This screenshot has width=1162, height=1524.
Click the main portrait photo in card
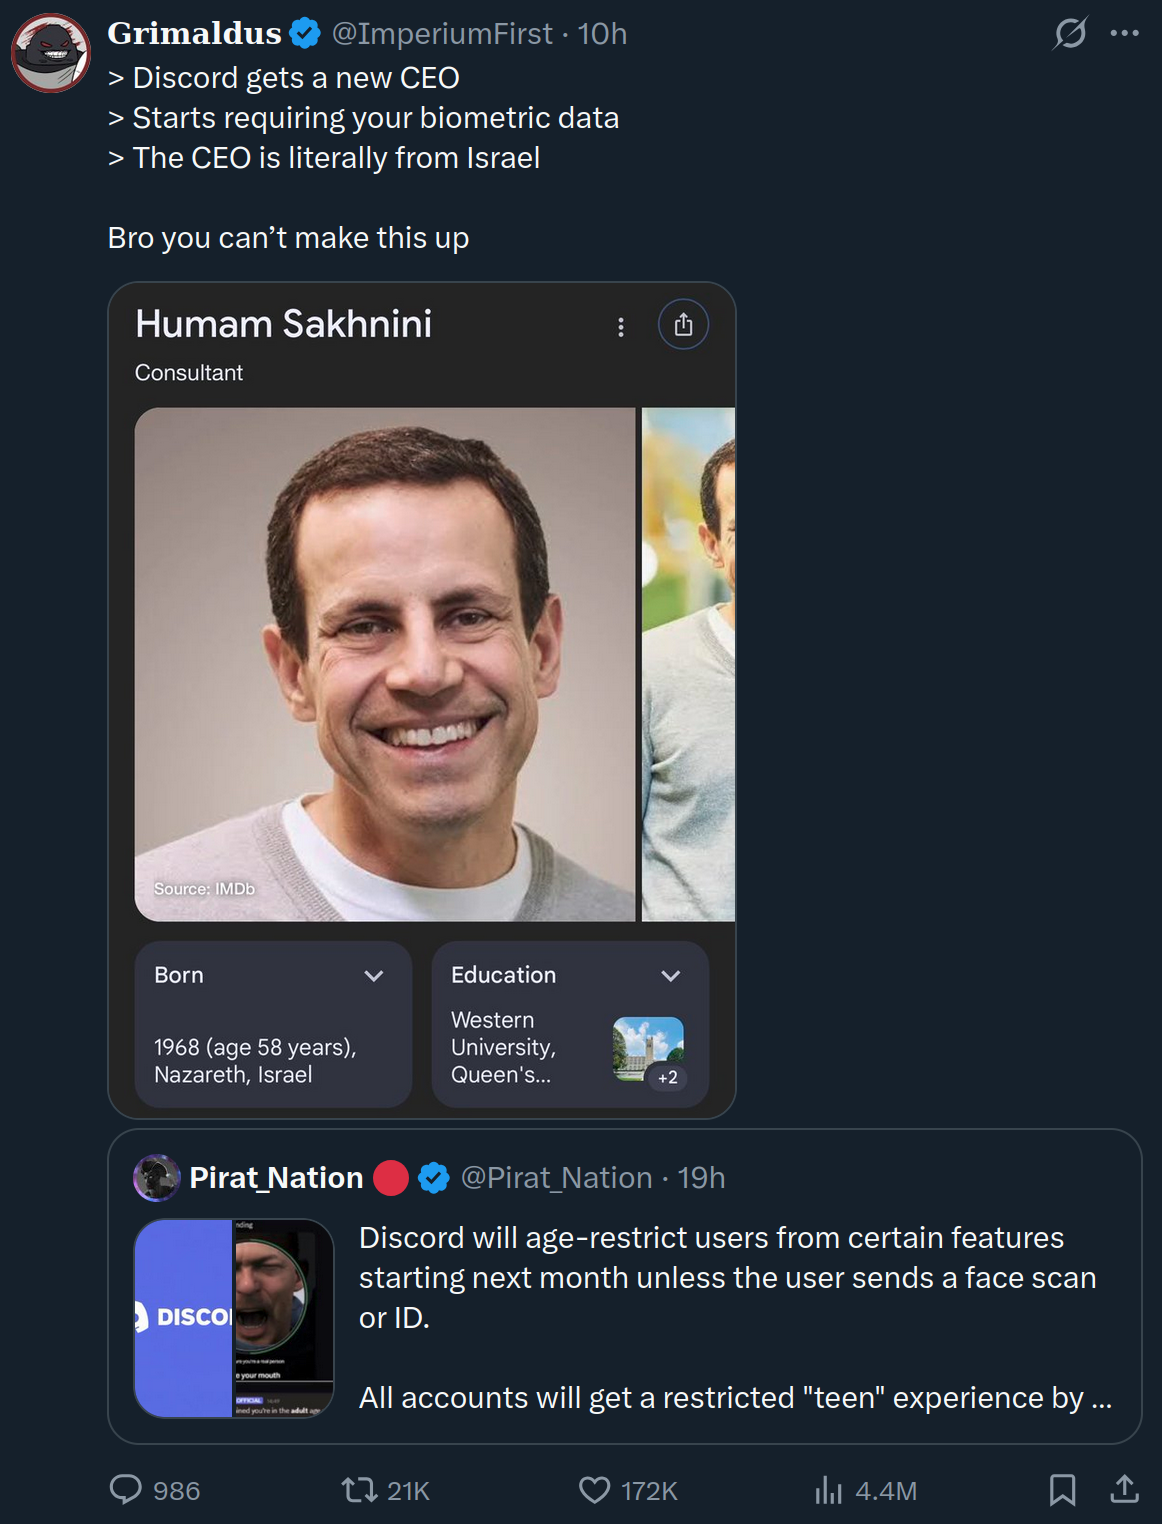point(385,664)
